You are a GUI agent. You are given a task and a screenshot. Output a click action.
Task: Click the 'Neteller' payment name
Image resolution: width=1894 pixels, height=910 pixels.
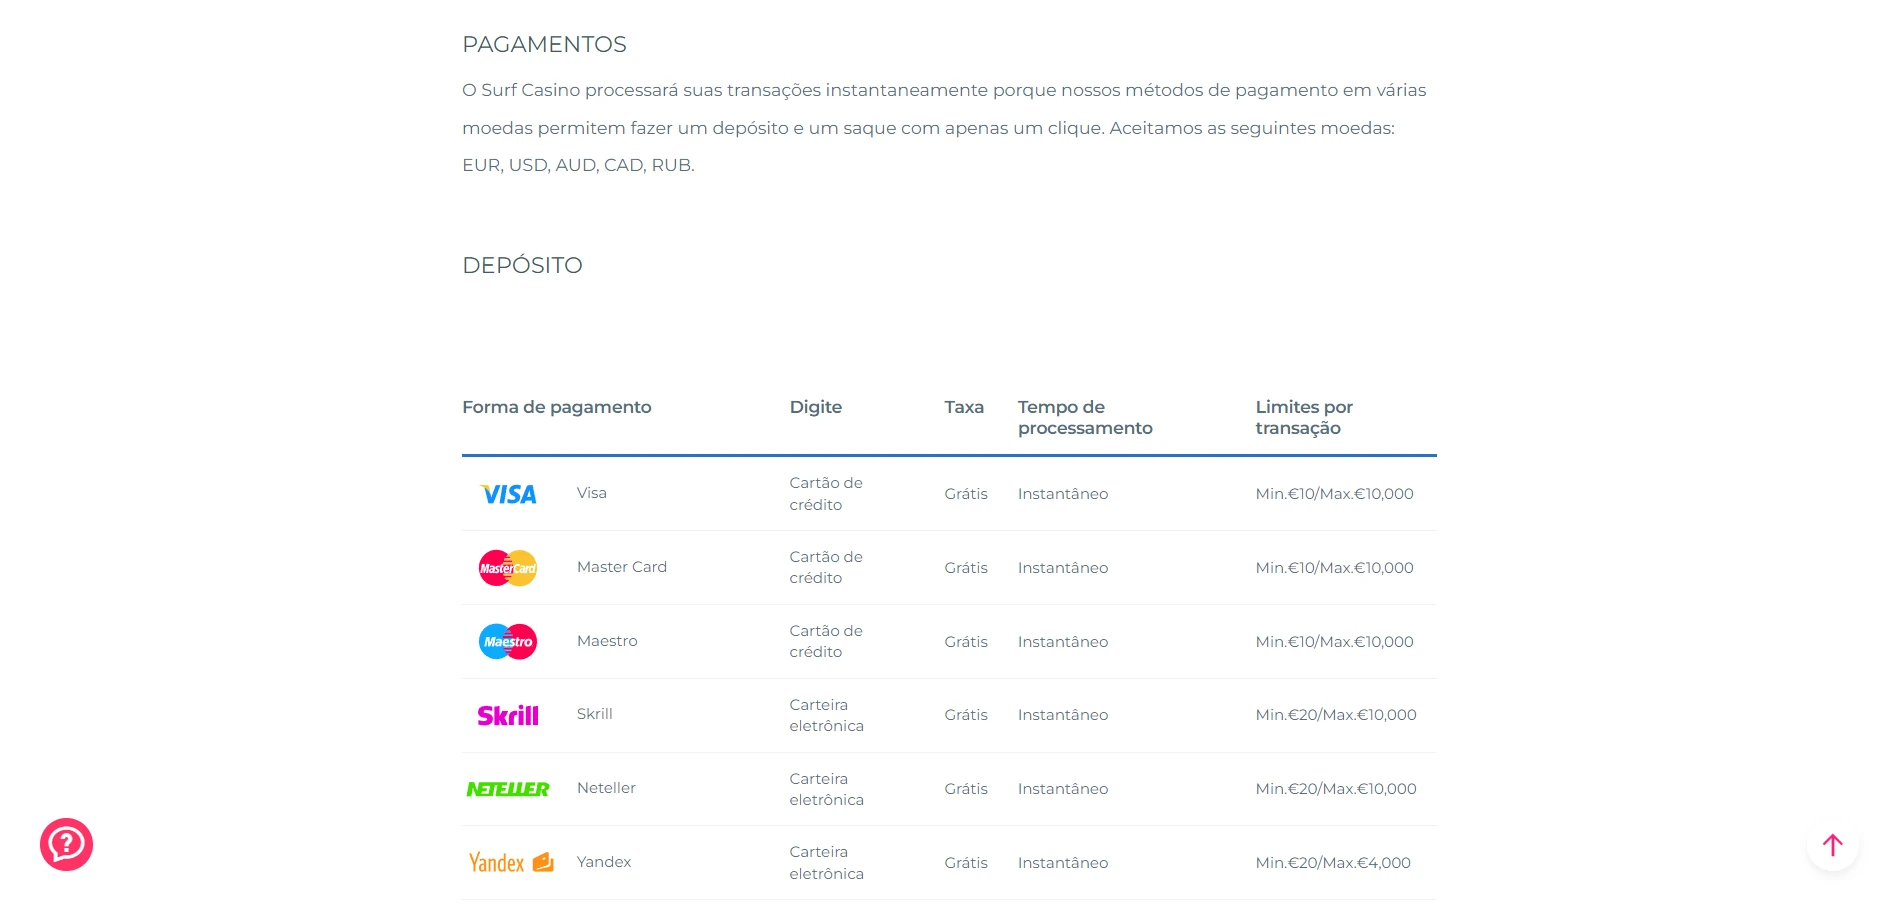pos(606,788)
